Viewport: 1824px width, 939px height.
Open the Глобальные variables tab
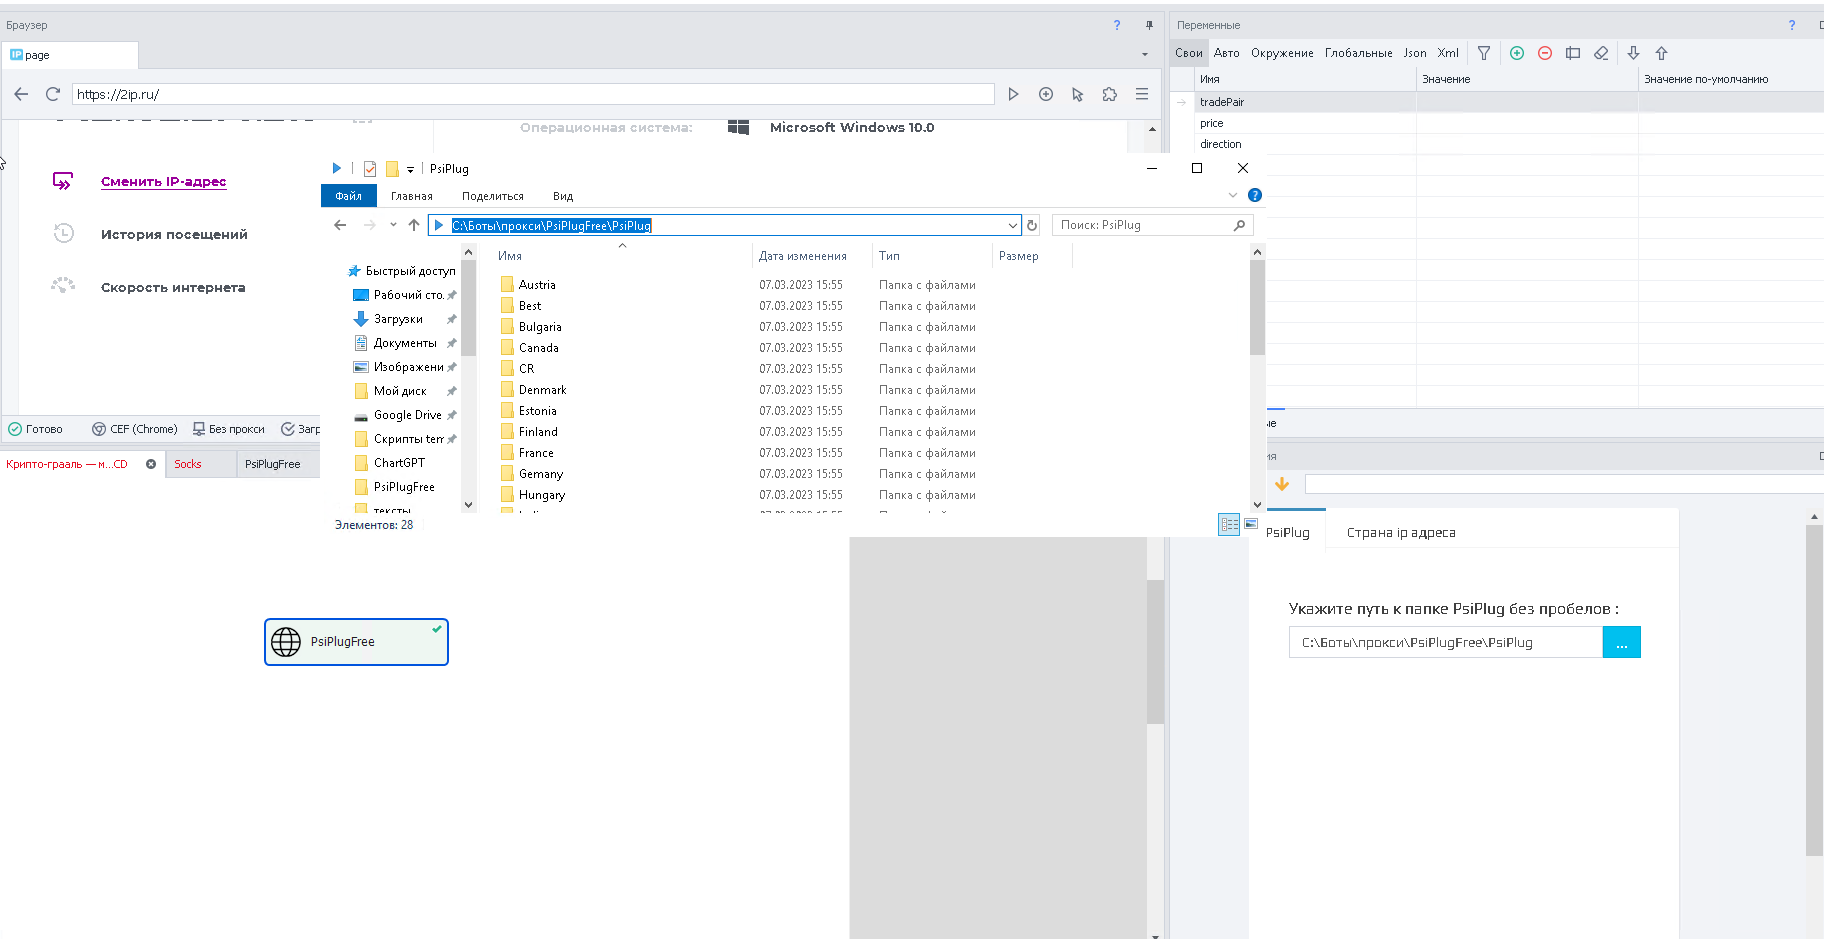coord(1358,53)
